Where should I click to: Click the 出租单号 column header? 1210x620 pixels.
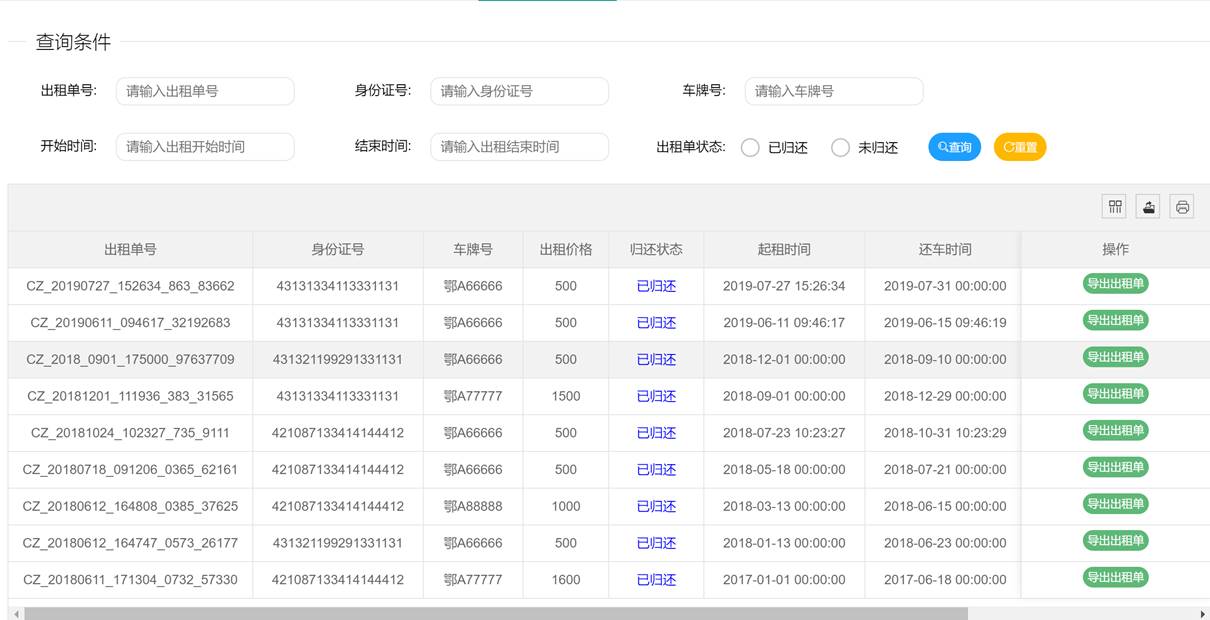pyautogui.click(x=130, y=249)
